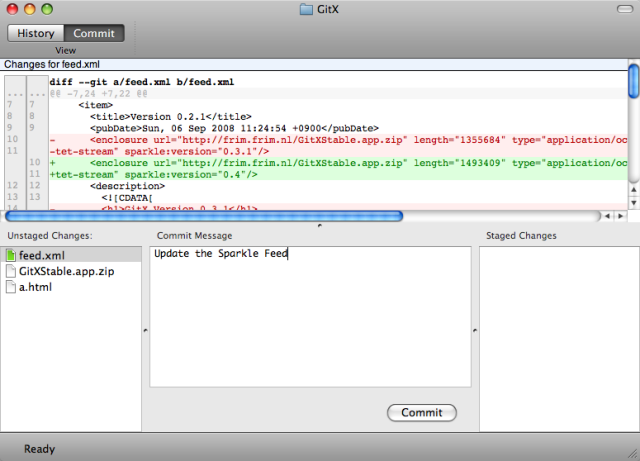Viewport: 640px width, 461px height.
Task: Click the window resize grip corner
Action: click(x=633, y=454)
